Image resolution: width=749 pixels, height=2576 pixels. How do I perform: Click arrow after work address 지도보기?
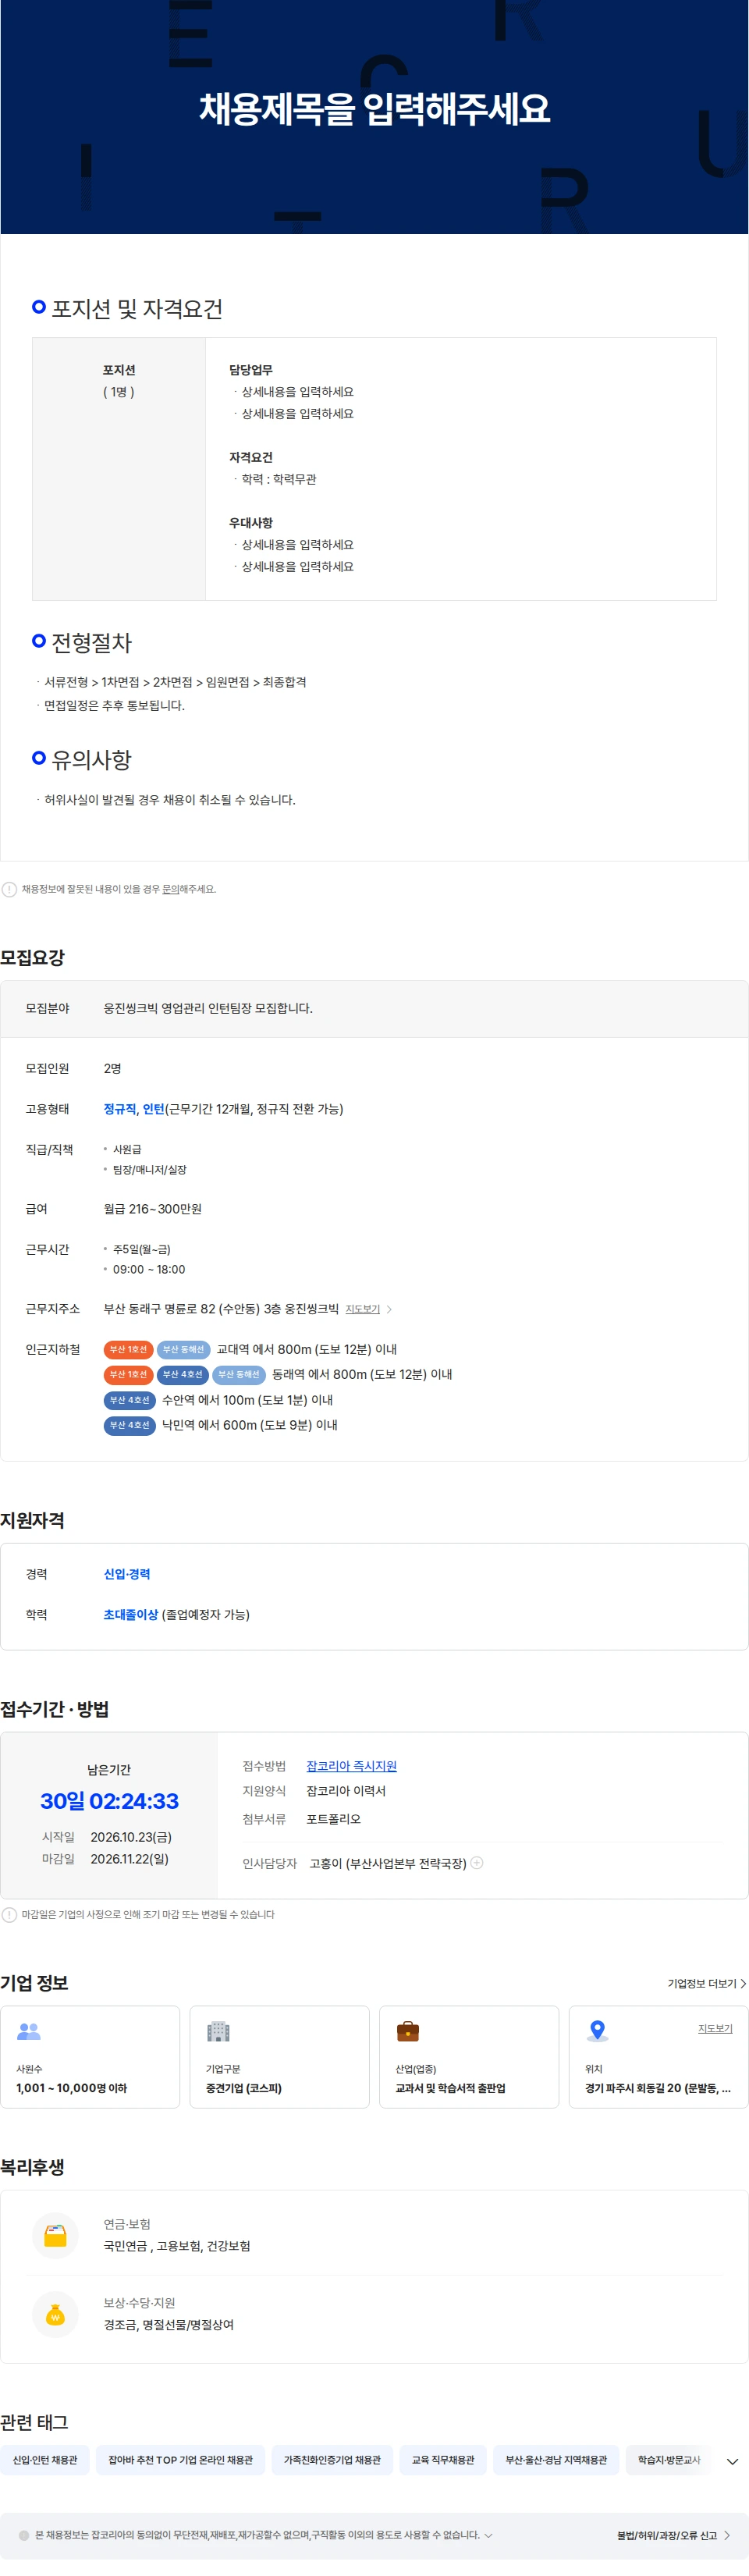click(389, 1309)
